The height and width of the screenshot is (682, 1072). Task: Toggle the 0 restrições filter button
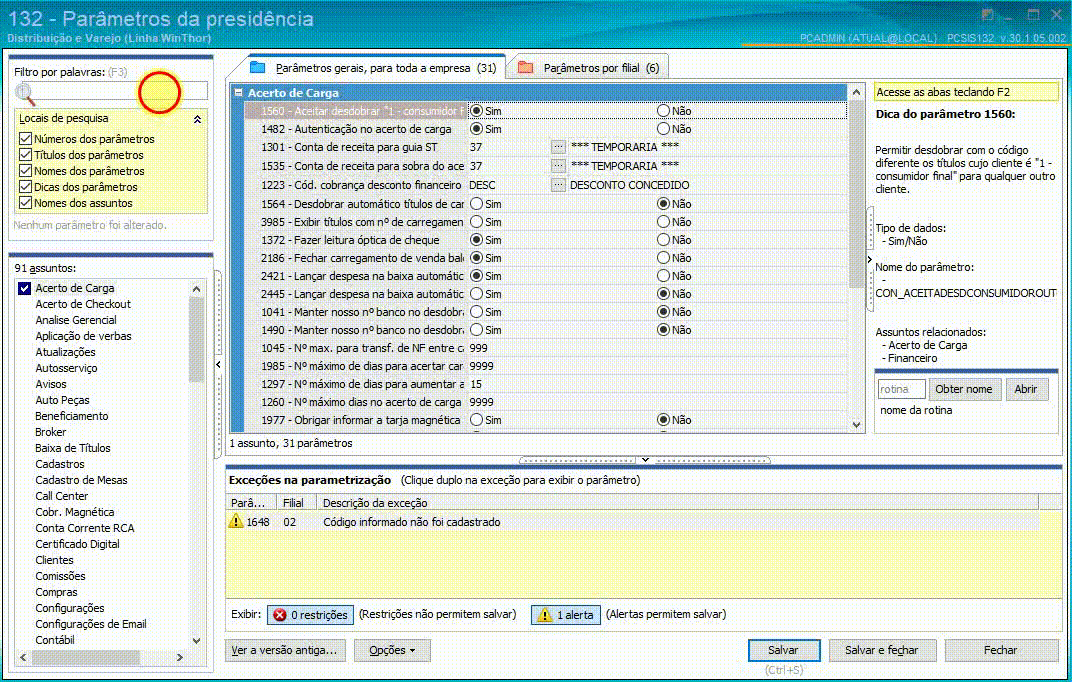click(311, 615)
